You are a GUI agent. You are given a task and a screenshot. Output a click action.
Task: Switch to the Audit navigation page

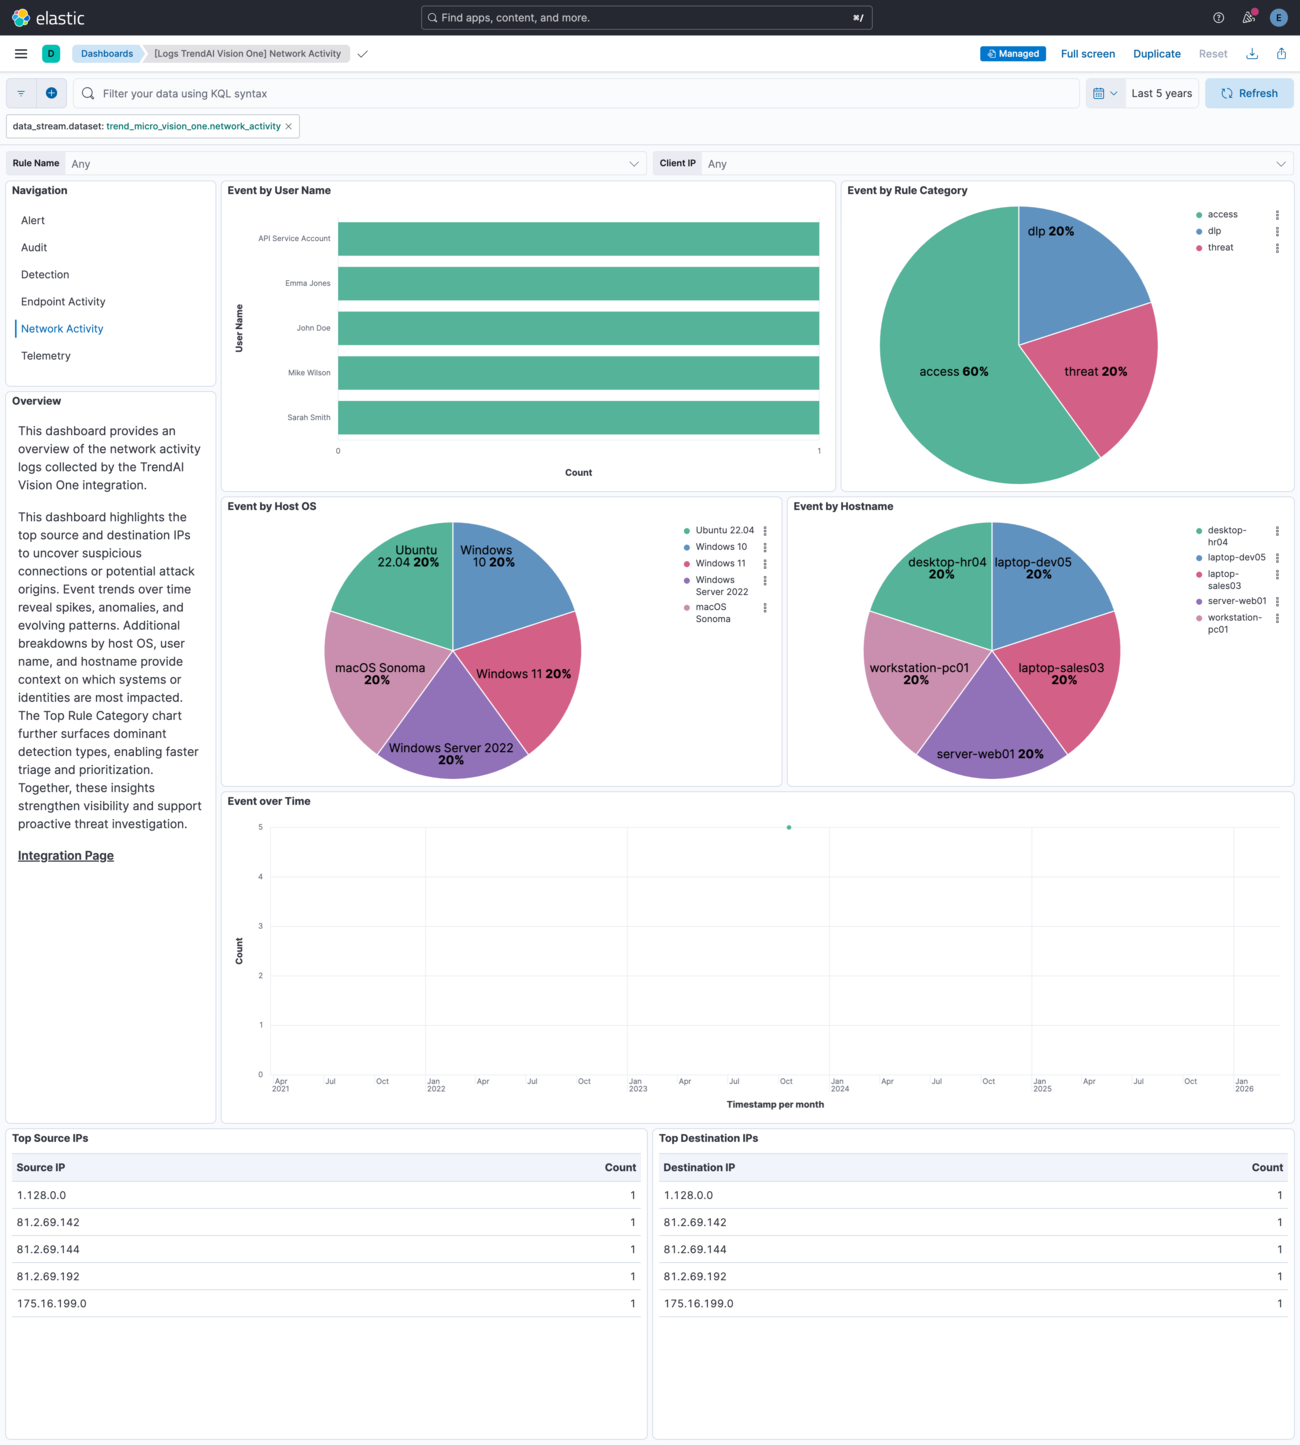(x=34, y=247)
